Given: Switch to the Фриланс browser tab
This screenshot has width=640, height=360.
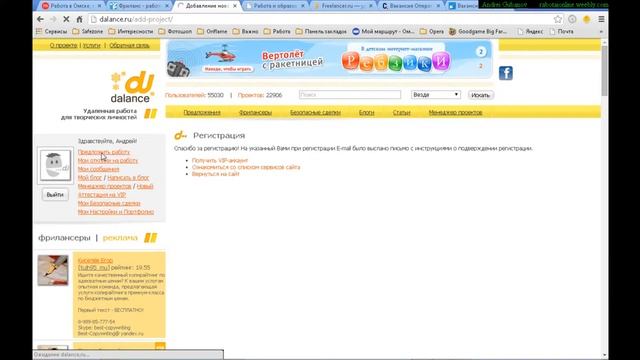Looking at the screenshot, I should point(139,6).
